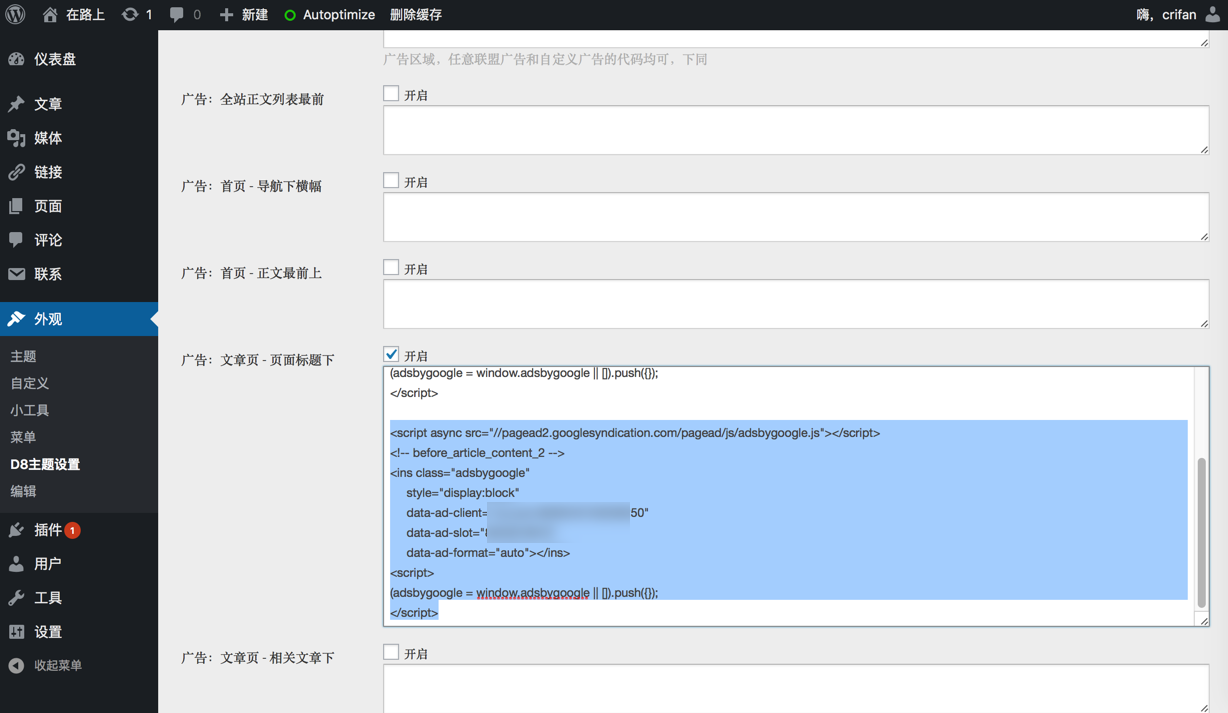Open the crifan user account menu
The height and width of the screenshot is (713, 1228).
[x=1178, y=15]
